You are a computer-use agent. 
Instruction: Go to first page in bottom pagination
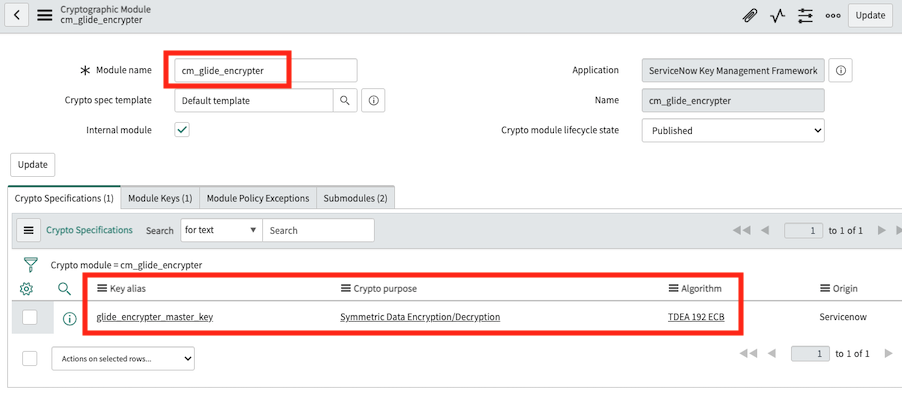tap(748, 353)
